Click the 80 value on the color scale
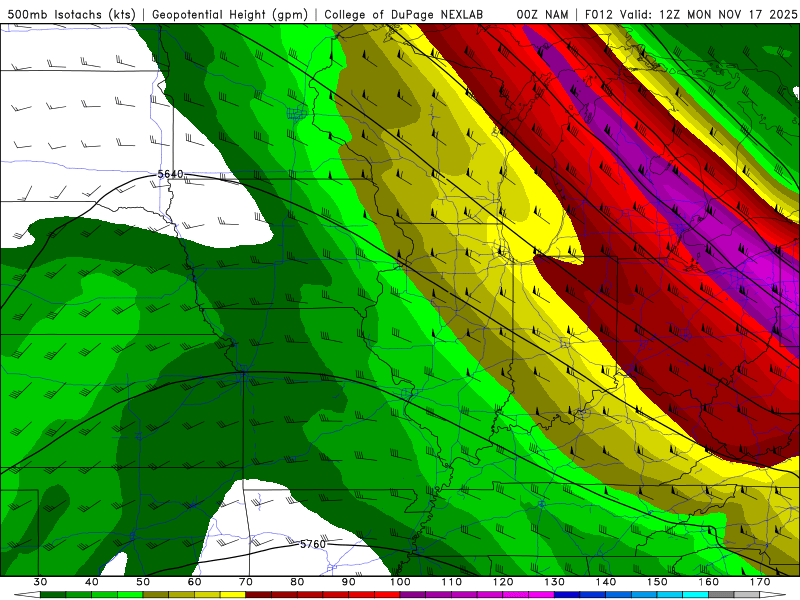 297,582
